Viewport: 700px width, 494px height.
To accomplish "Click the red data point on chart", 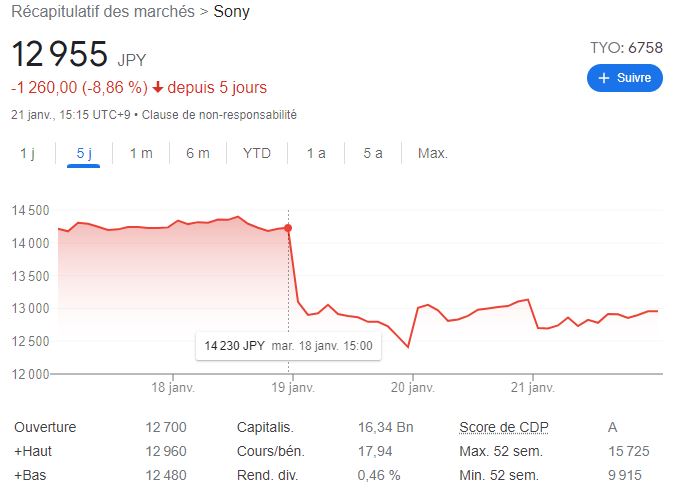I will [x=288, y=228].
